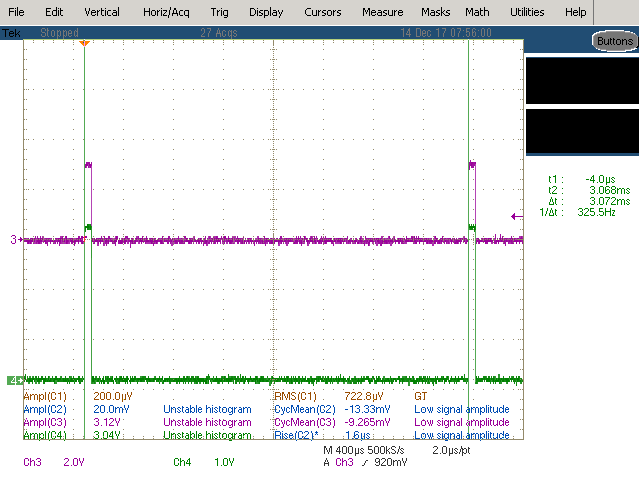Open the Masks menu

(x=436, y=12)
